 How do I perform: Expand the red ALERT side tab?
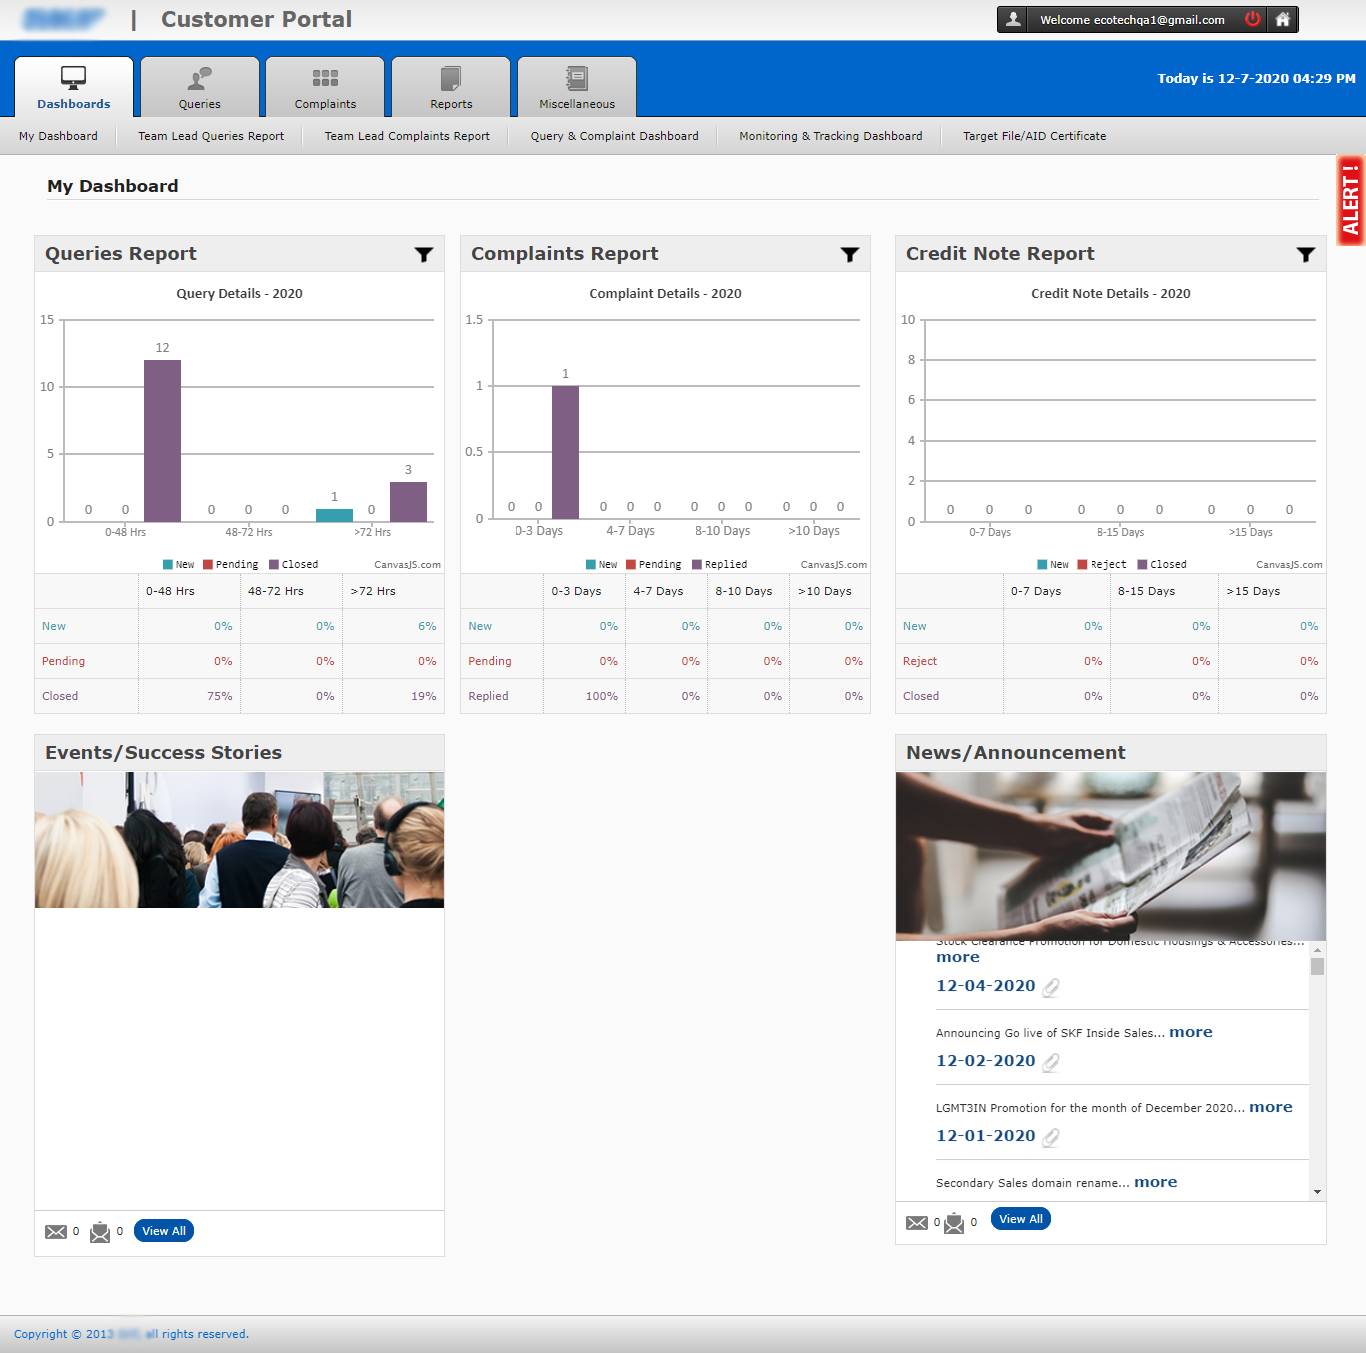pyautogui.click(x=1350, y=200)
